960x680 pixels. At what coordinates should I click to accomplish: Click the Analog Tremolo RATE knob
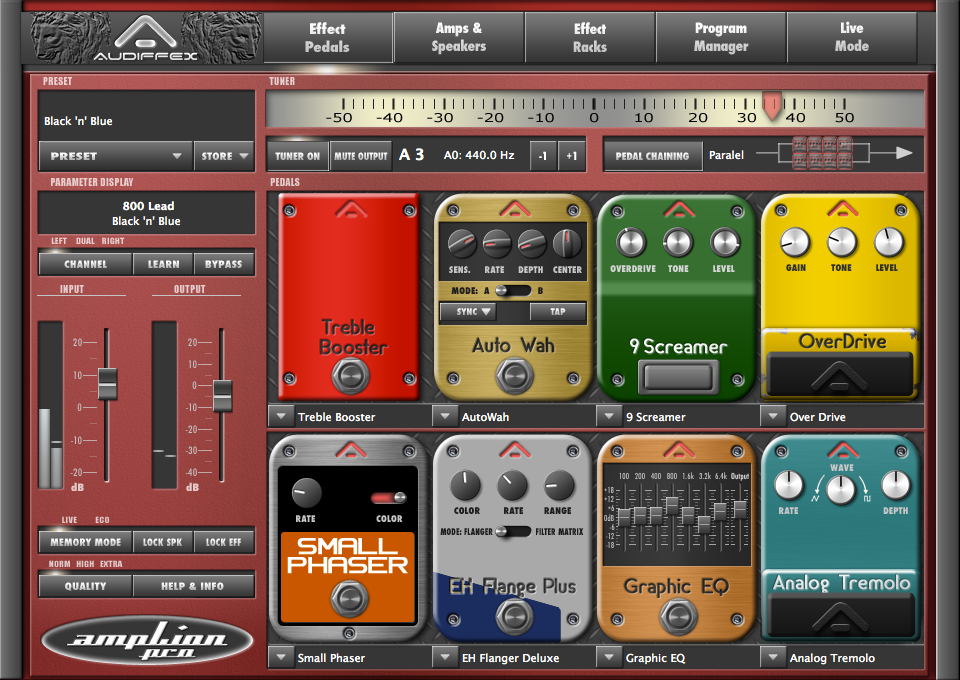[789, 486]
